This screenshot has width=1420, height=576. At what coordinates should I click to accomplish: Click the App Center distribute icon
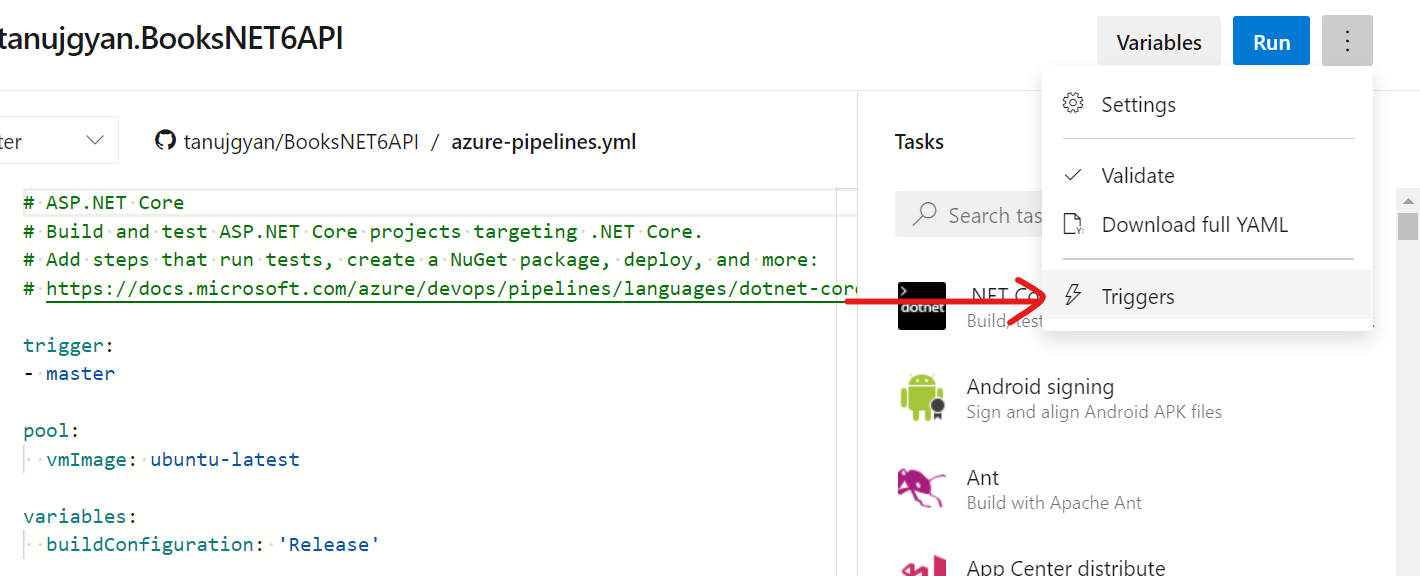(x=921, y=566)
